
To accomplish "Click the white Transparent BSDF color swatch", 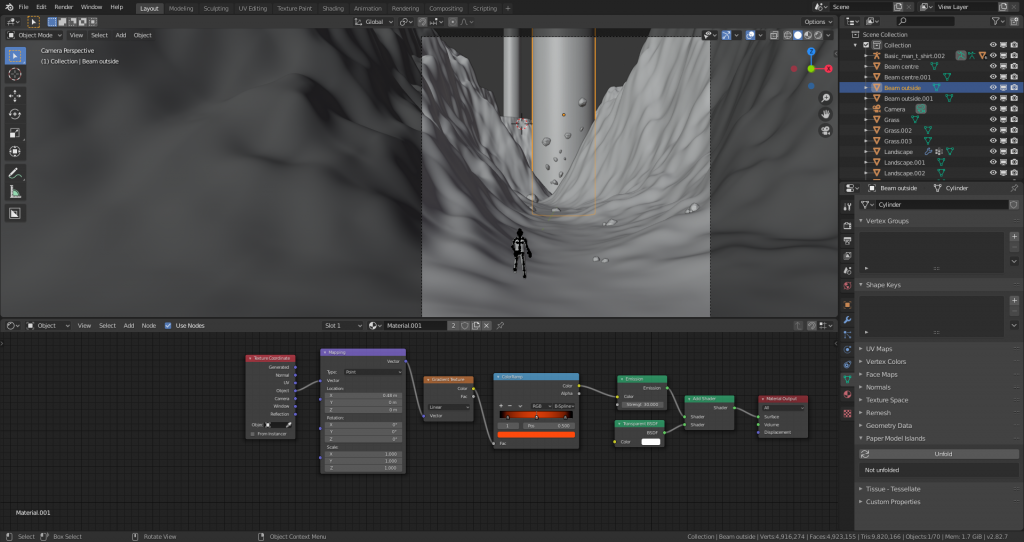I will coord(650,442).
